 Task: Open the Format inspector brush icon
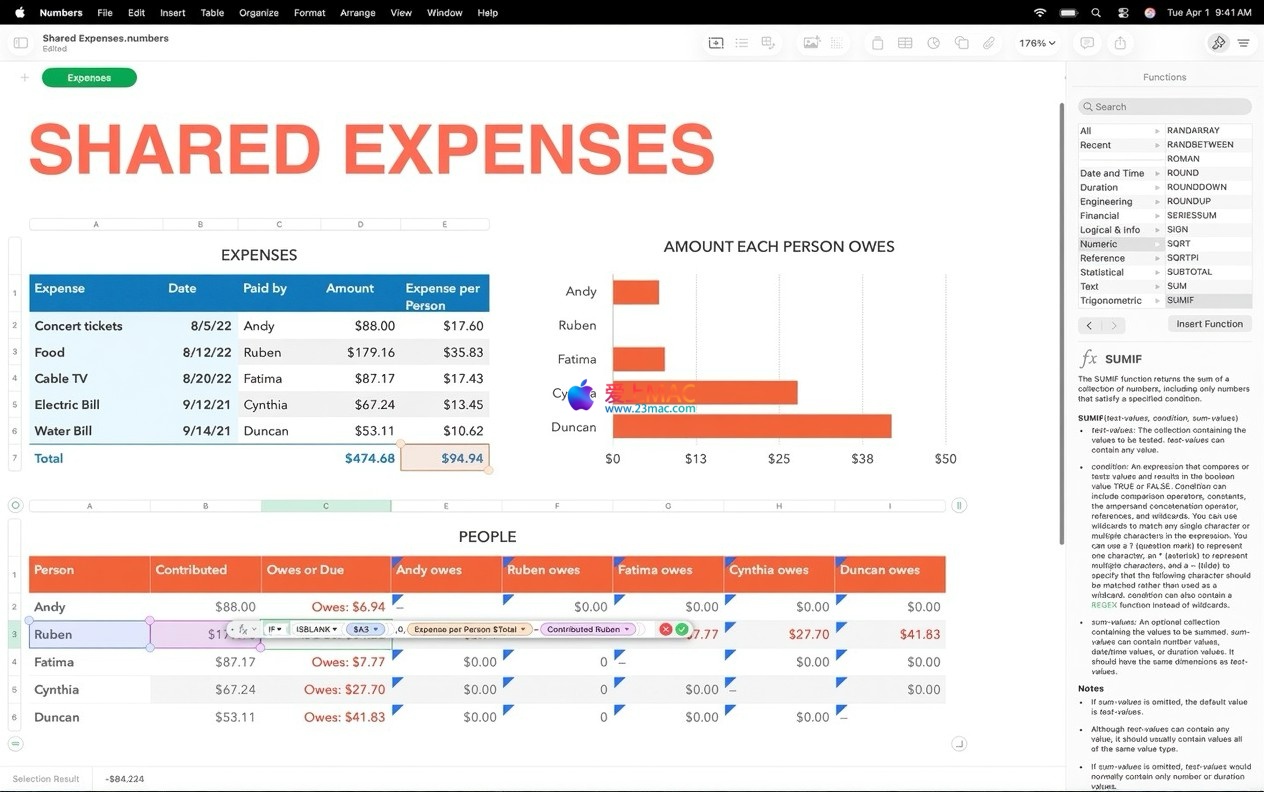coord(1218,43)
